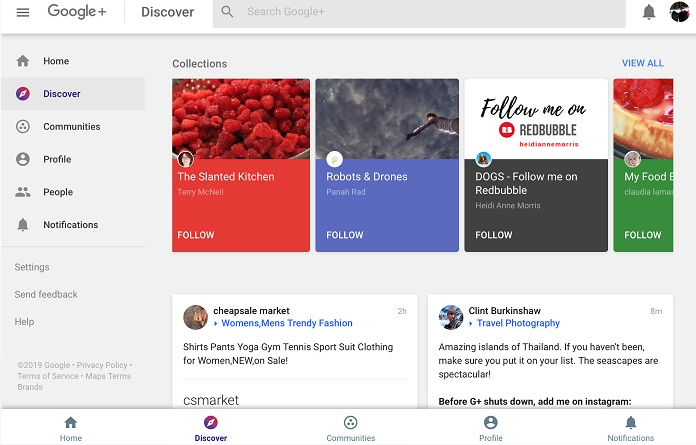Click VIEW ALL for Collections
The width and height of the screenshot is (696, 445).
(x=643, y=63)
